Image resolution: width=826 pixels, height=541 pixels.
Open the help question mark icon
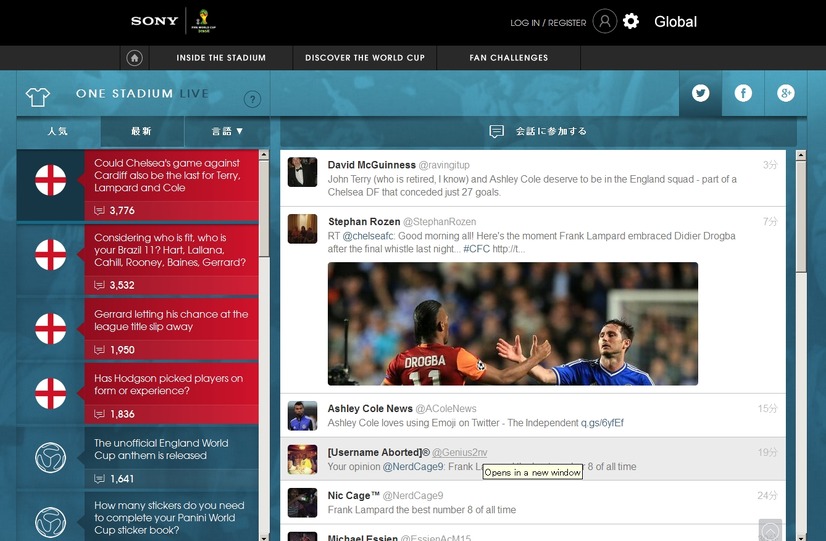point(252,99)
